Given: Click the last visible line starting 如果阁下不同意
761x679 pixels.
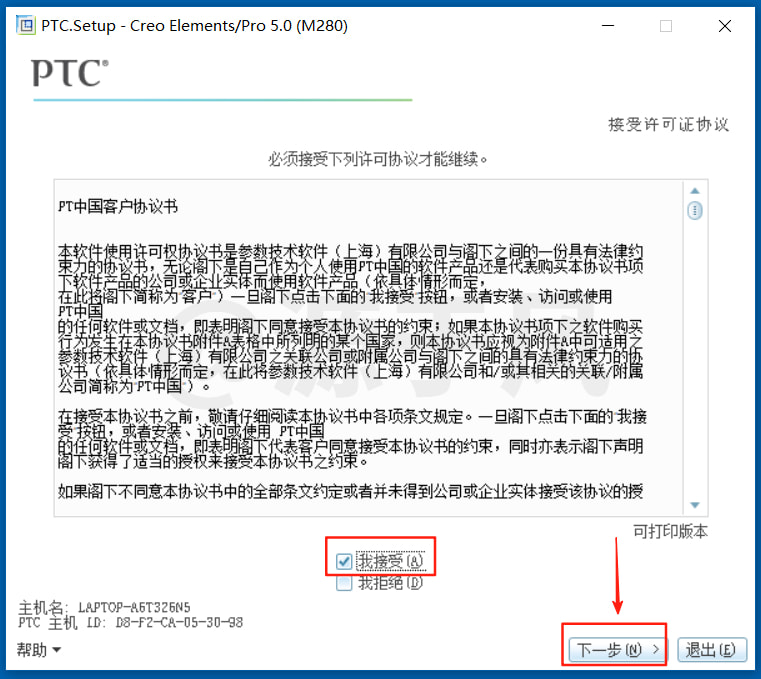Looking at the screenshot, I should (350, 491).
